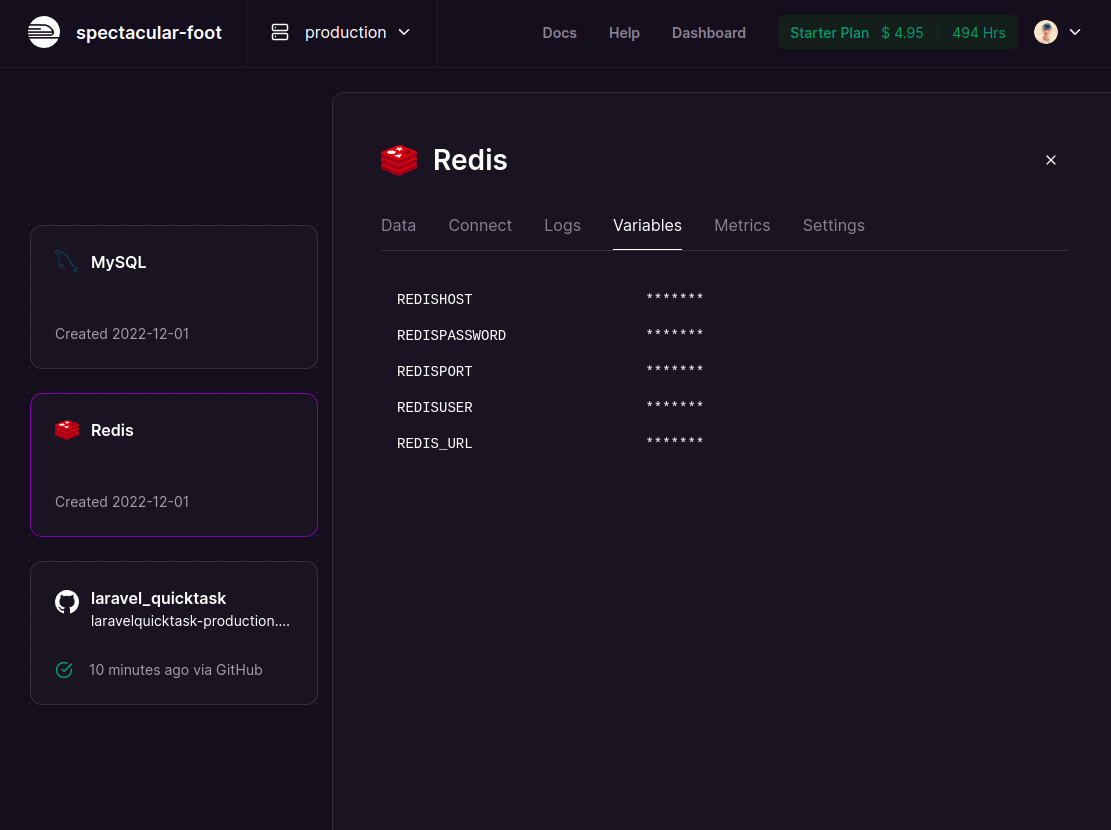Go to the Dashboard link
The image size is (1111, 830).
(x=709, y=33)
